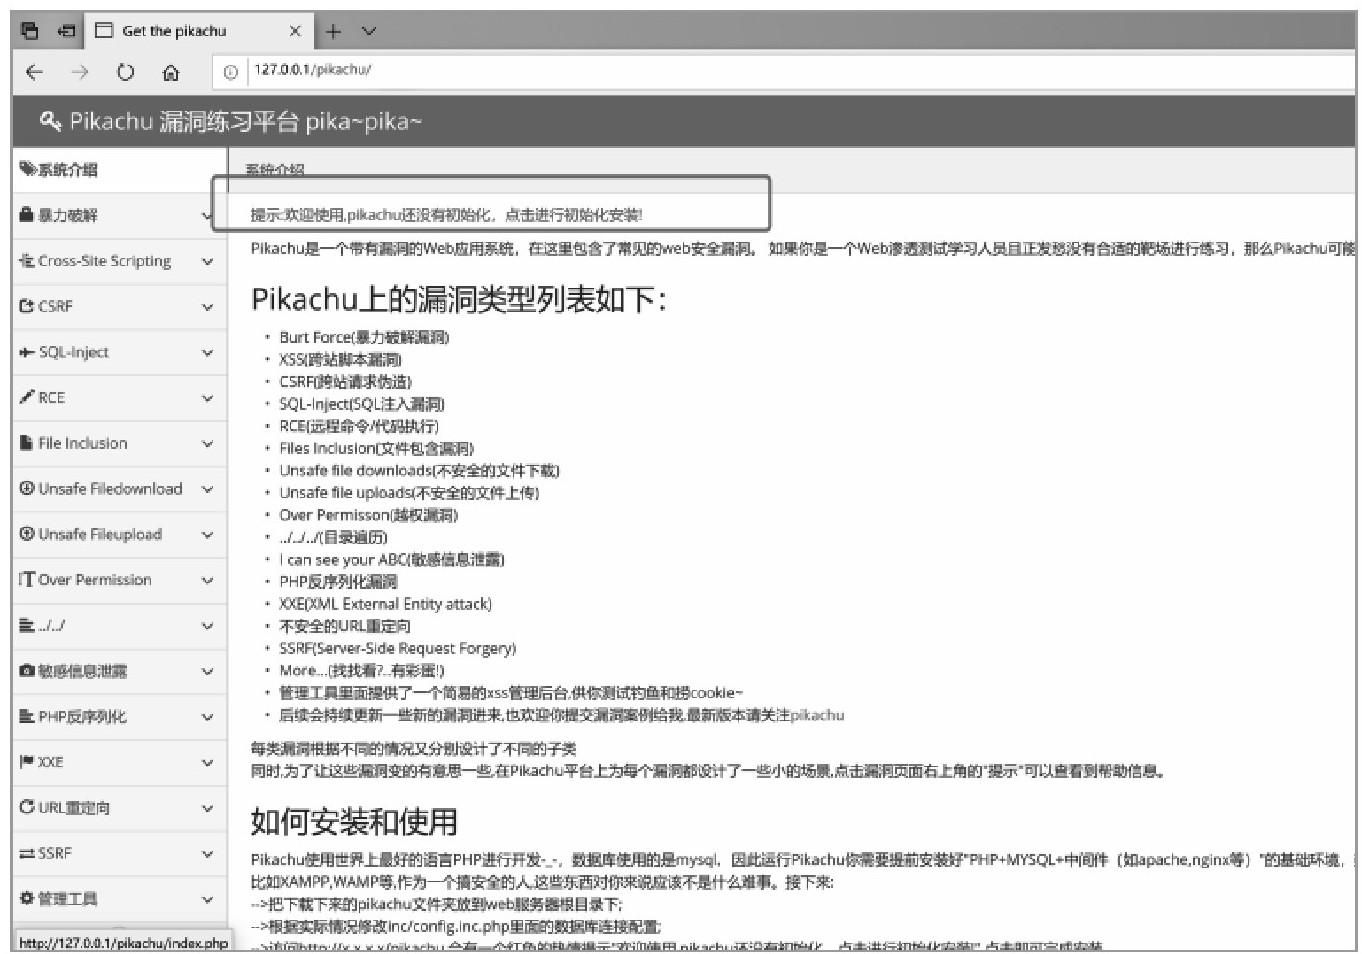
Task: Go back with the browser back arrow
Action: [x=35, y=72]
